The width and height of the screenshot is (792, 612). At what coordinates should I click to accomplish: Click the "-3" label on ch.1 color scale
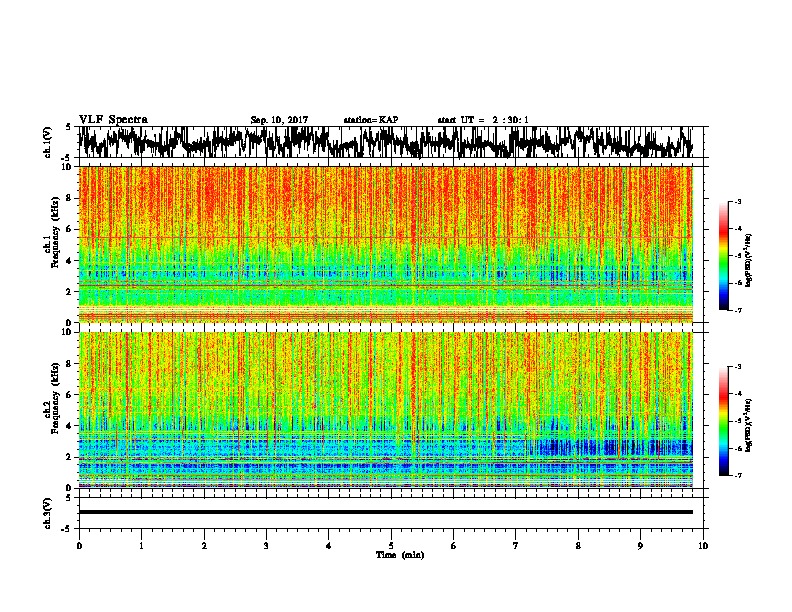(737, 202)
